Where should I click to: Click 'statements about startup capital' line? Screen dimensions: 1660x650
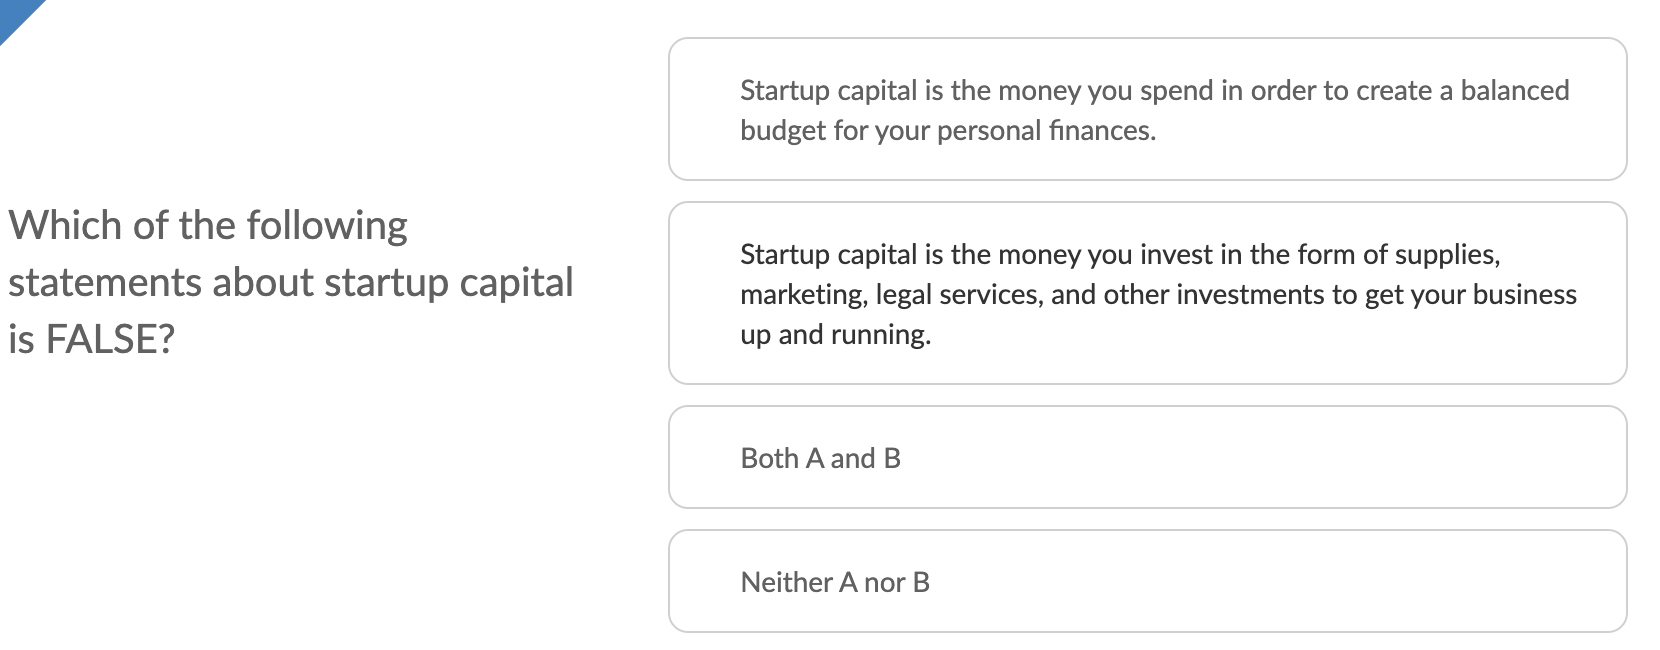coord(290,283)
